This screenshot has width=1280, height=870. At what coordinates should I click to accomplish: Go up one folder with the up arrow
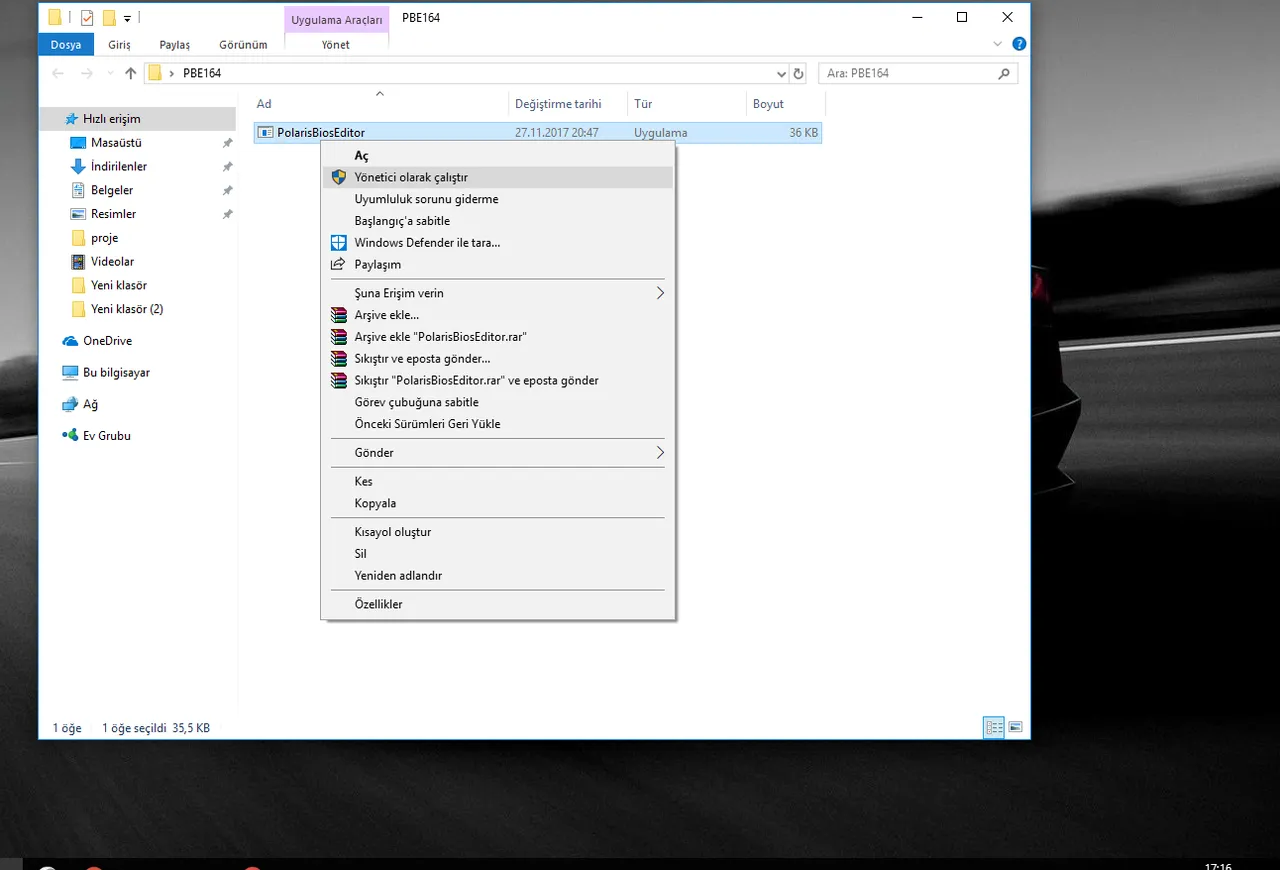130,73
